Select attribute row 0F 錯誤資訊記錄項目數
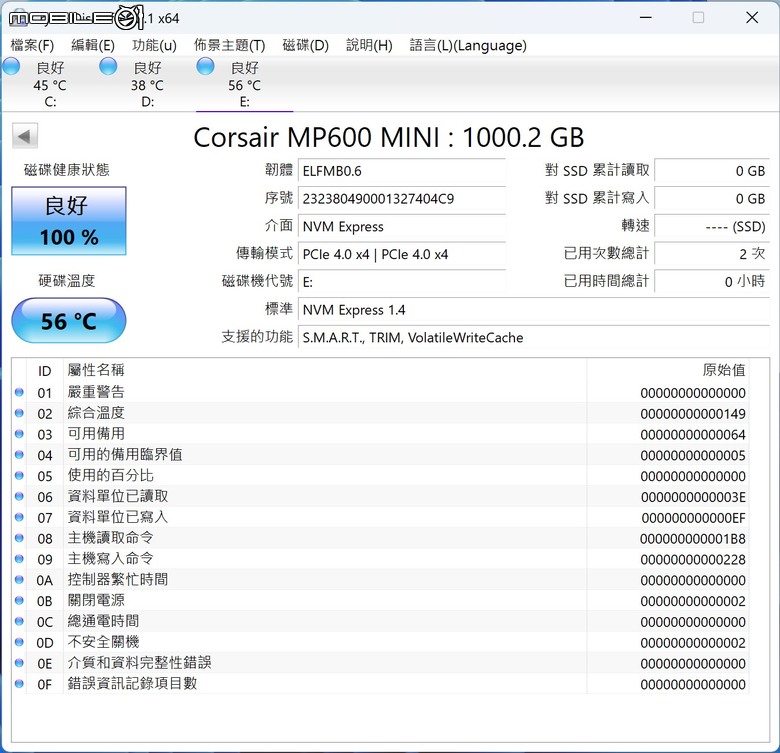This screenshot has height=753, width=780. point(381,684)
